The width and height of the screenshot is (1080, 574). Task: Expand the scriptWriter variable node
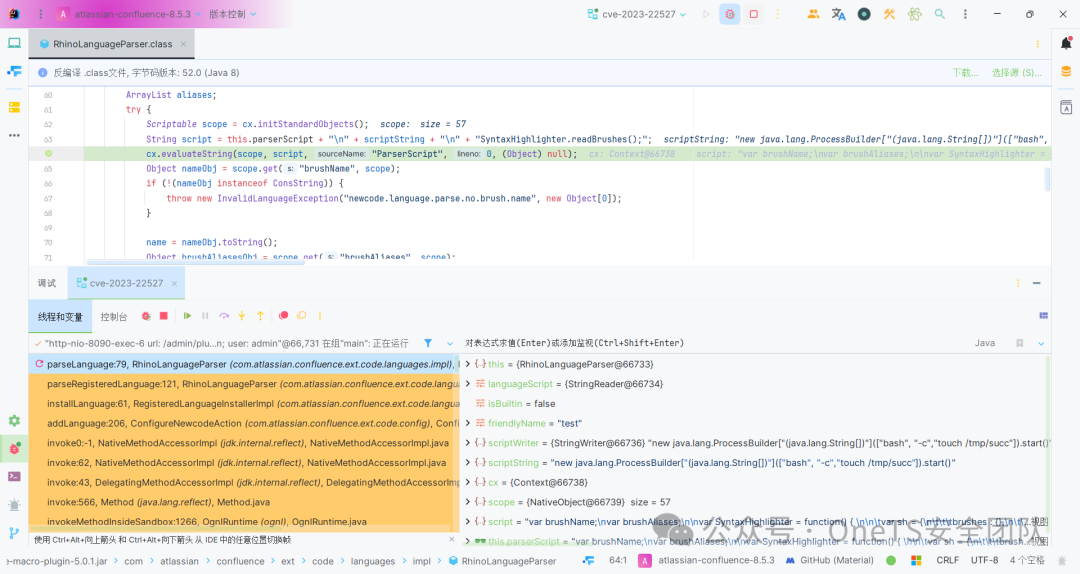468,443
